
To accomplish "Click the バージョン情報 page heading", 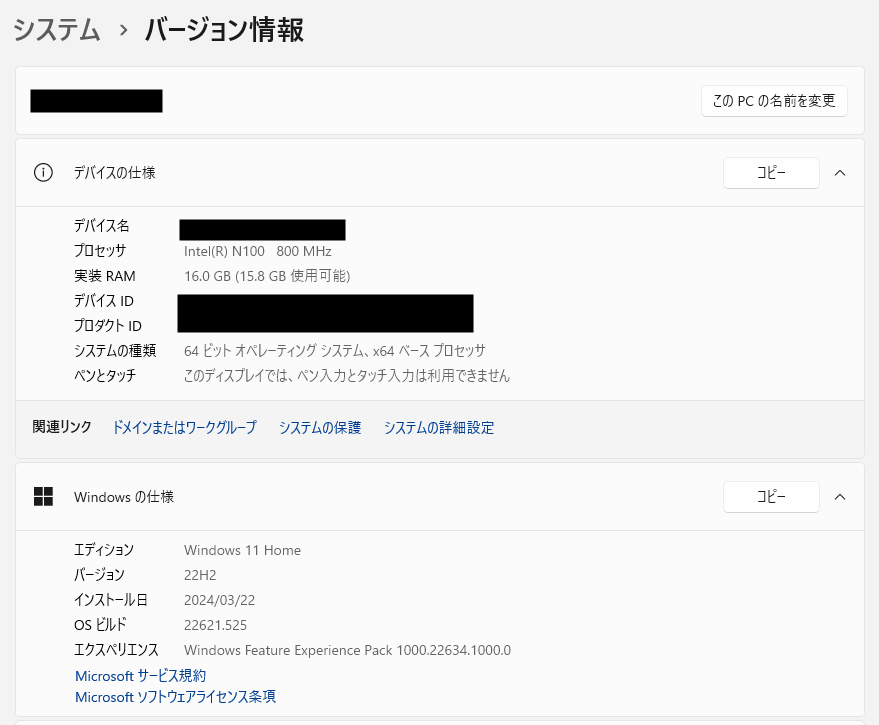I will pyautogui.click(x=224, y=30).
